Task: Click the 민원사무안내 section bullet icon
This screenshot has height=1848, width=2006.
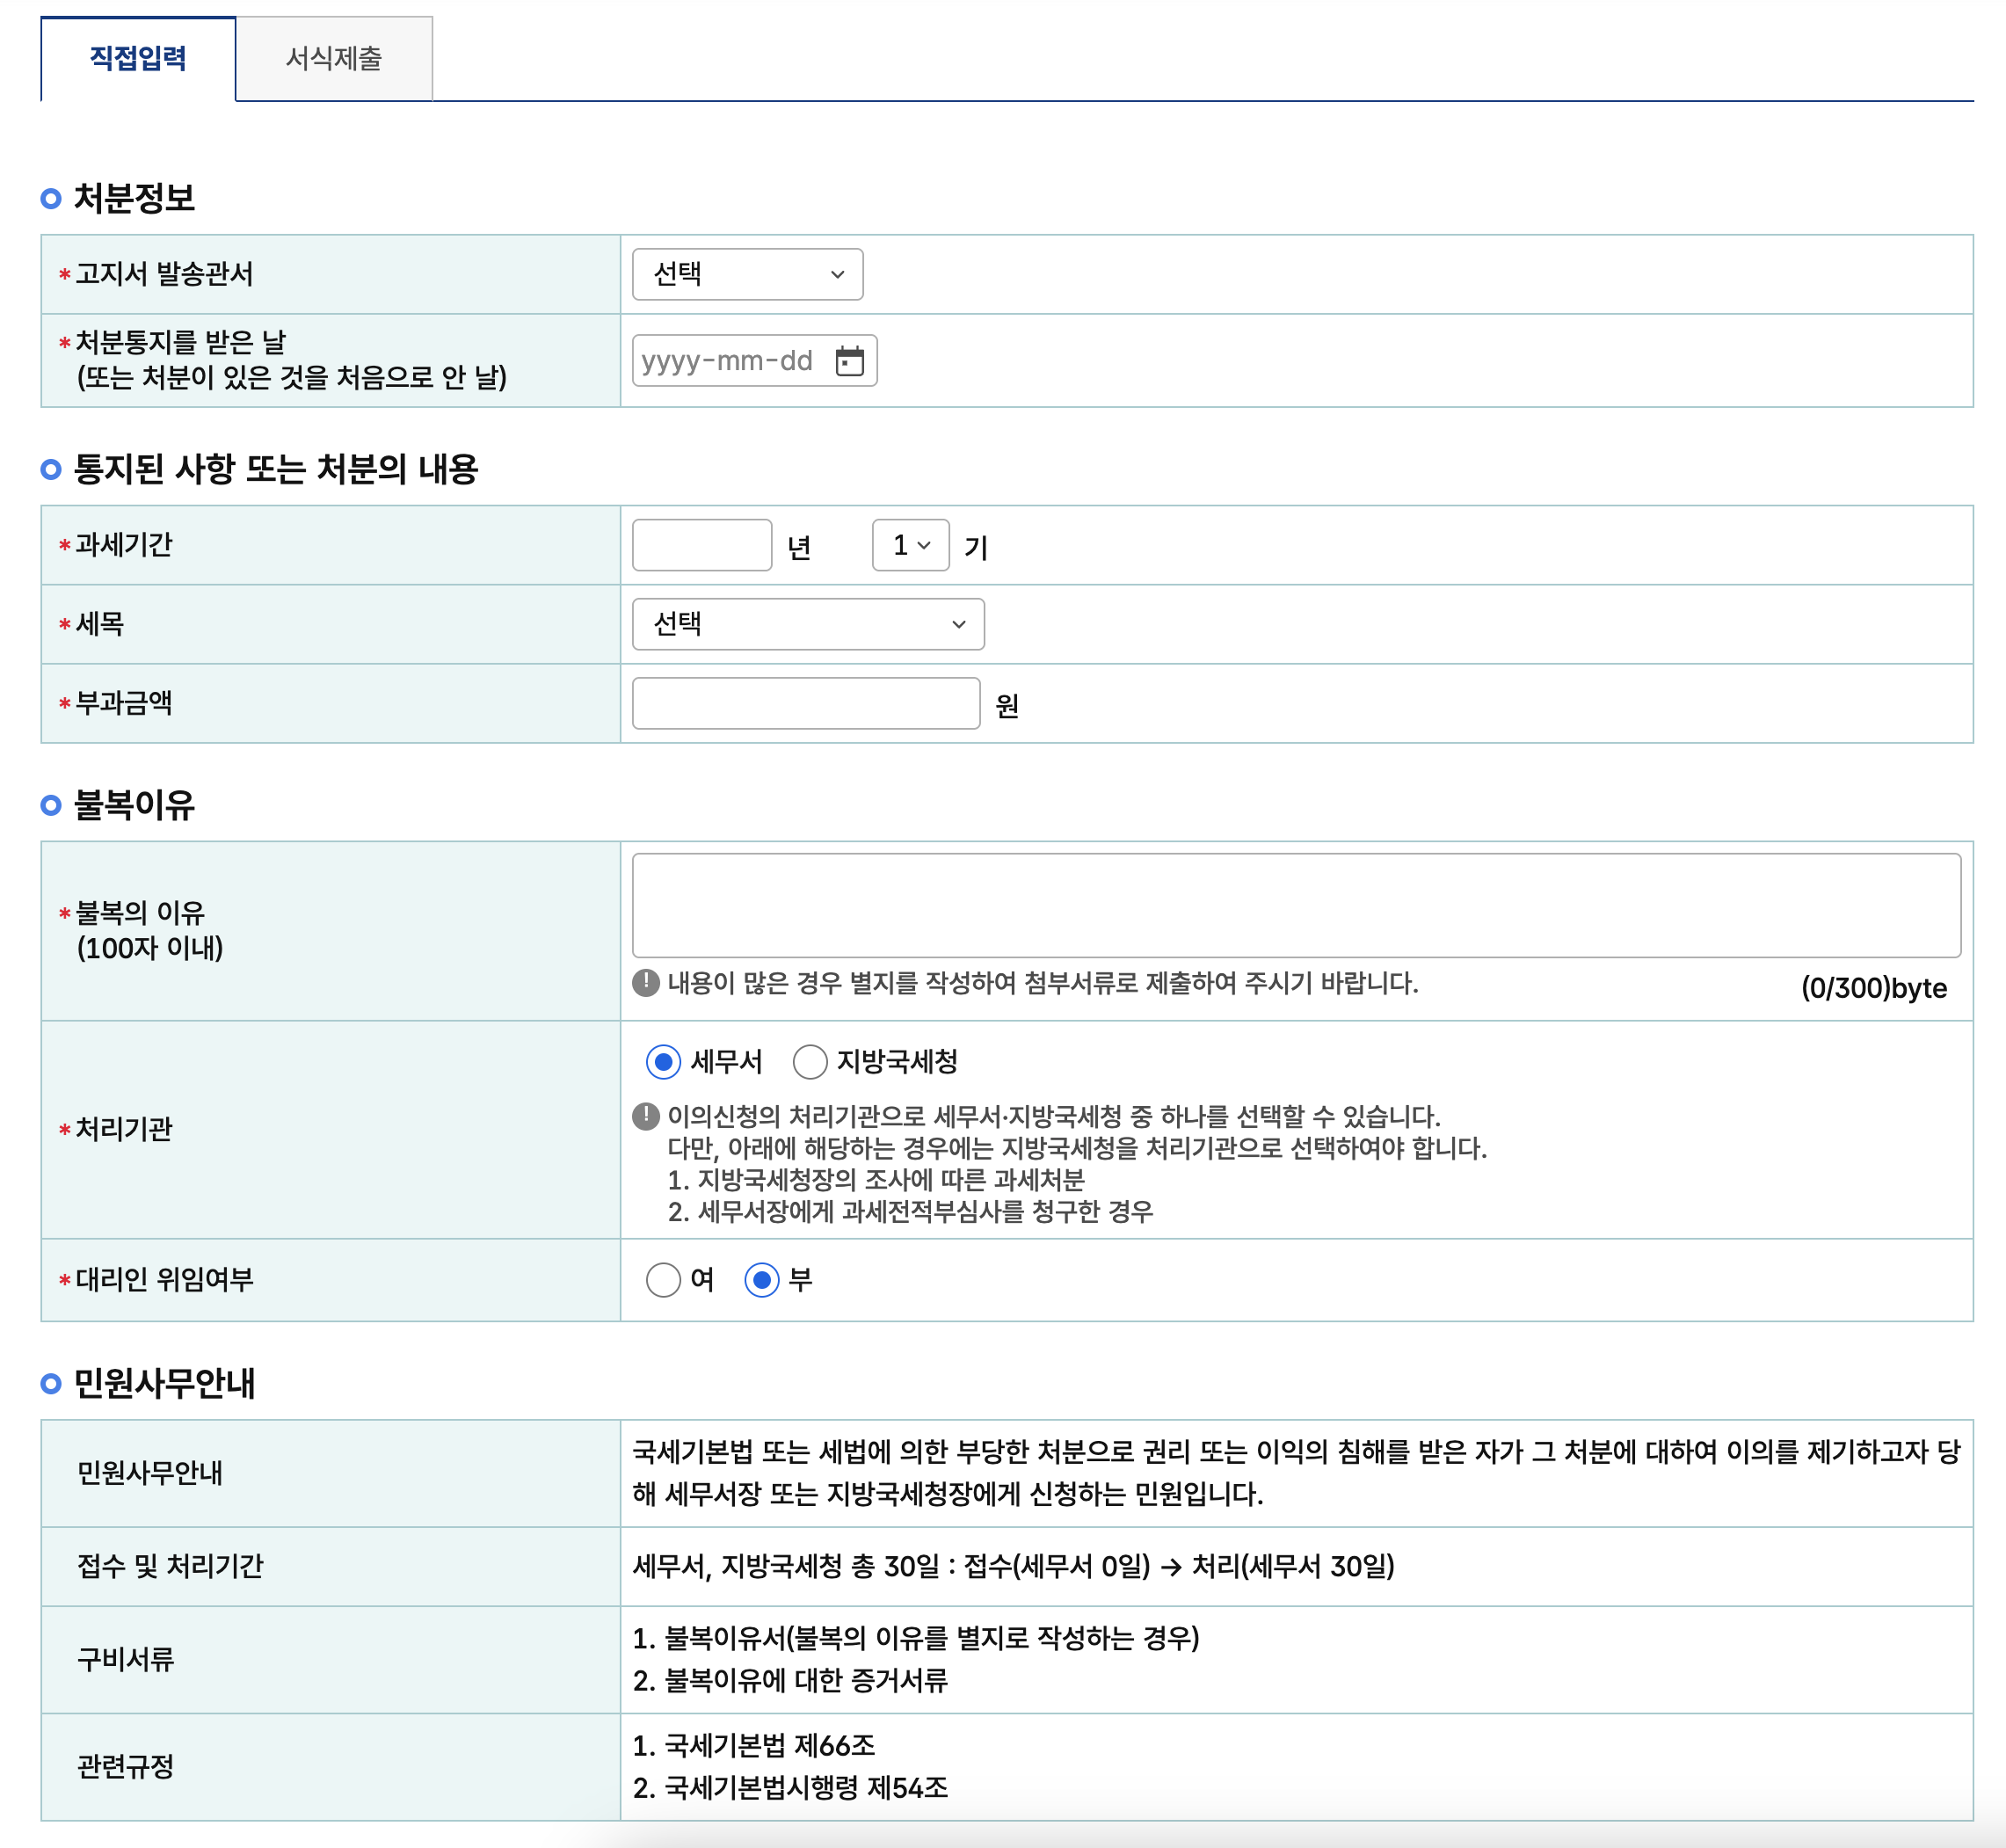Action: coord(51,1384)
